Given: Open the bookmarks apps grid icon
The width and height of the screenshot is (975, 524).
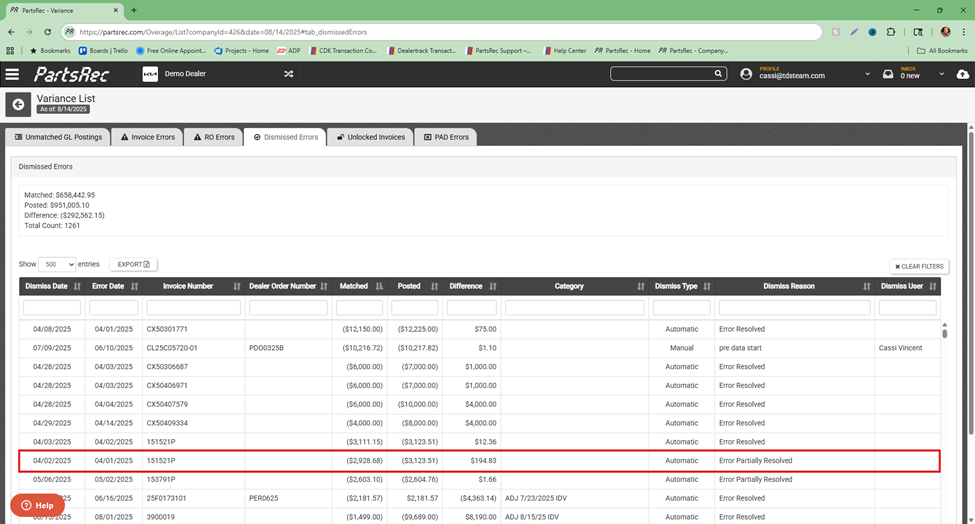Looking at the screenshot, I should click(x=10, y=51).
